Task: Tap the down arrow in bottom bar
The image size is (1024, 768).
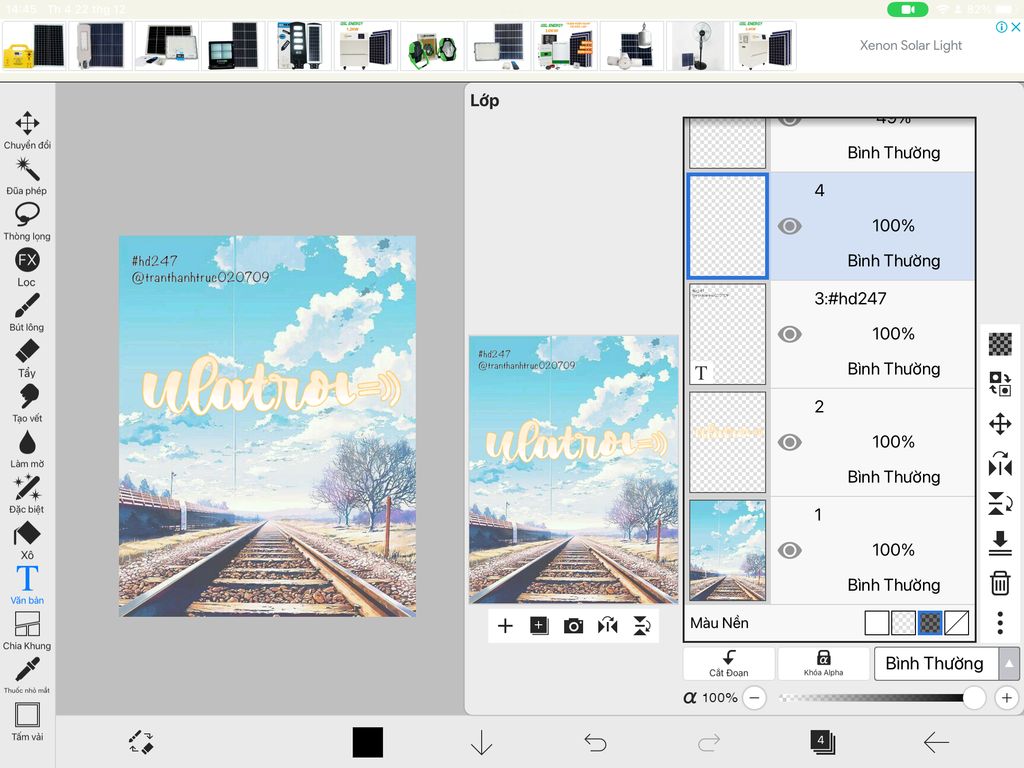Action: click(481, 743)
